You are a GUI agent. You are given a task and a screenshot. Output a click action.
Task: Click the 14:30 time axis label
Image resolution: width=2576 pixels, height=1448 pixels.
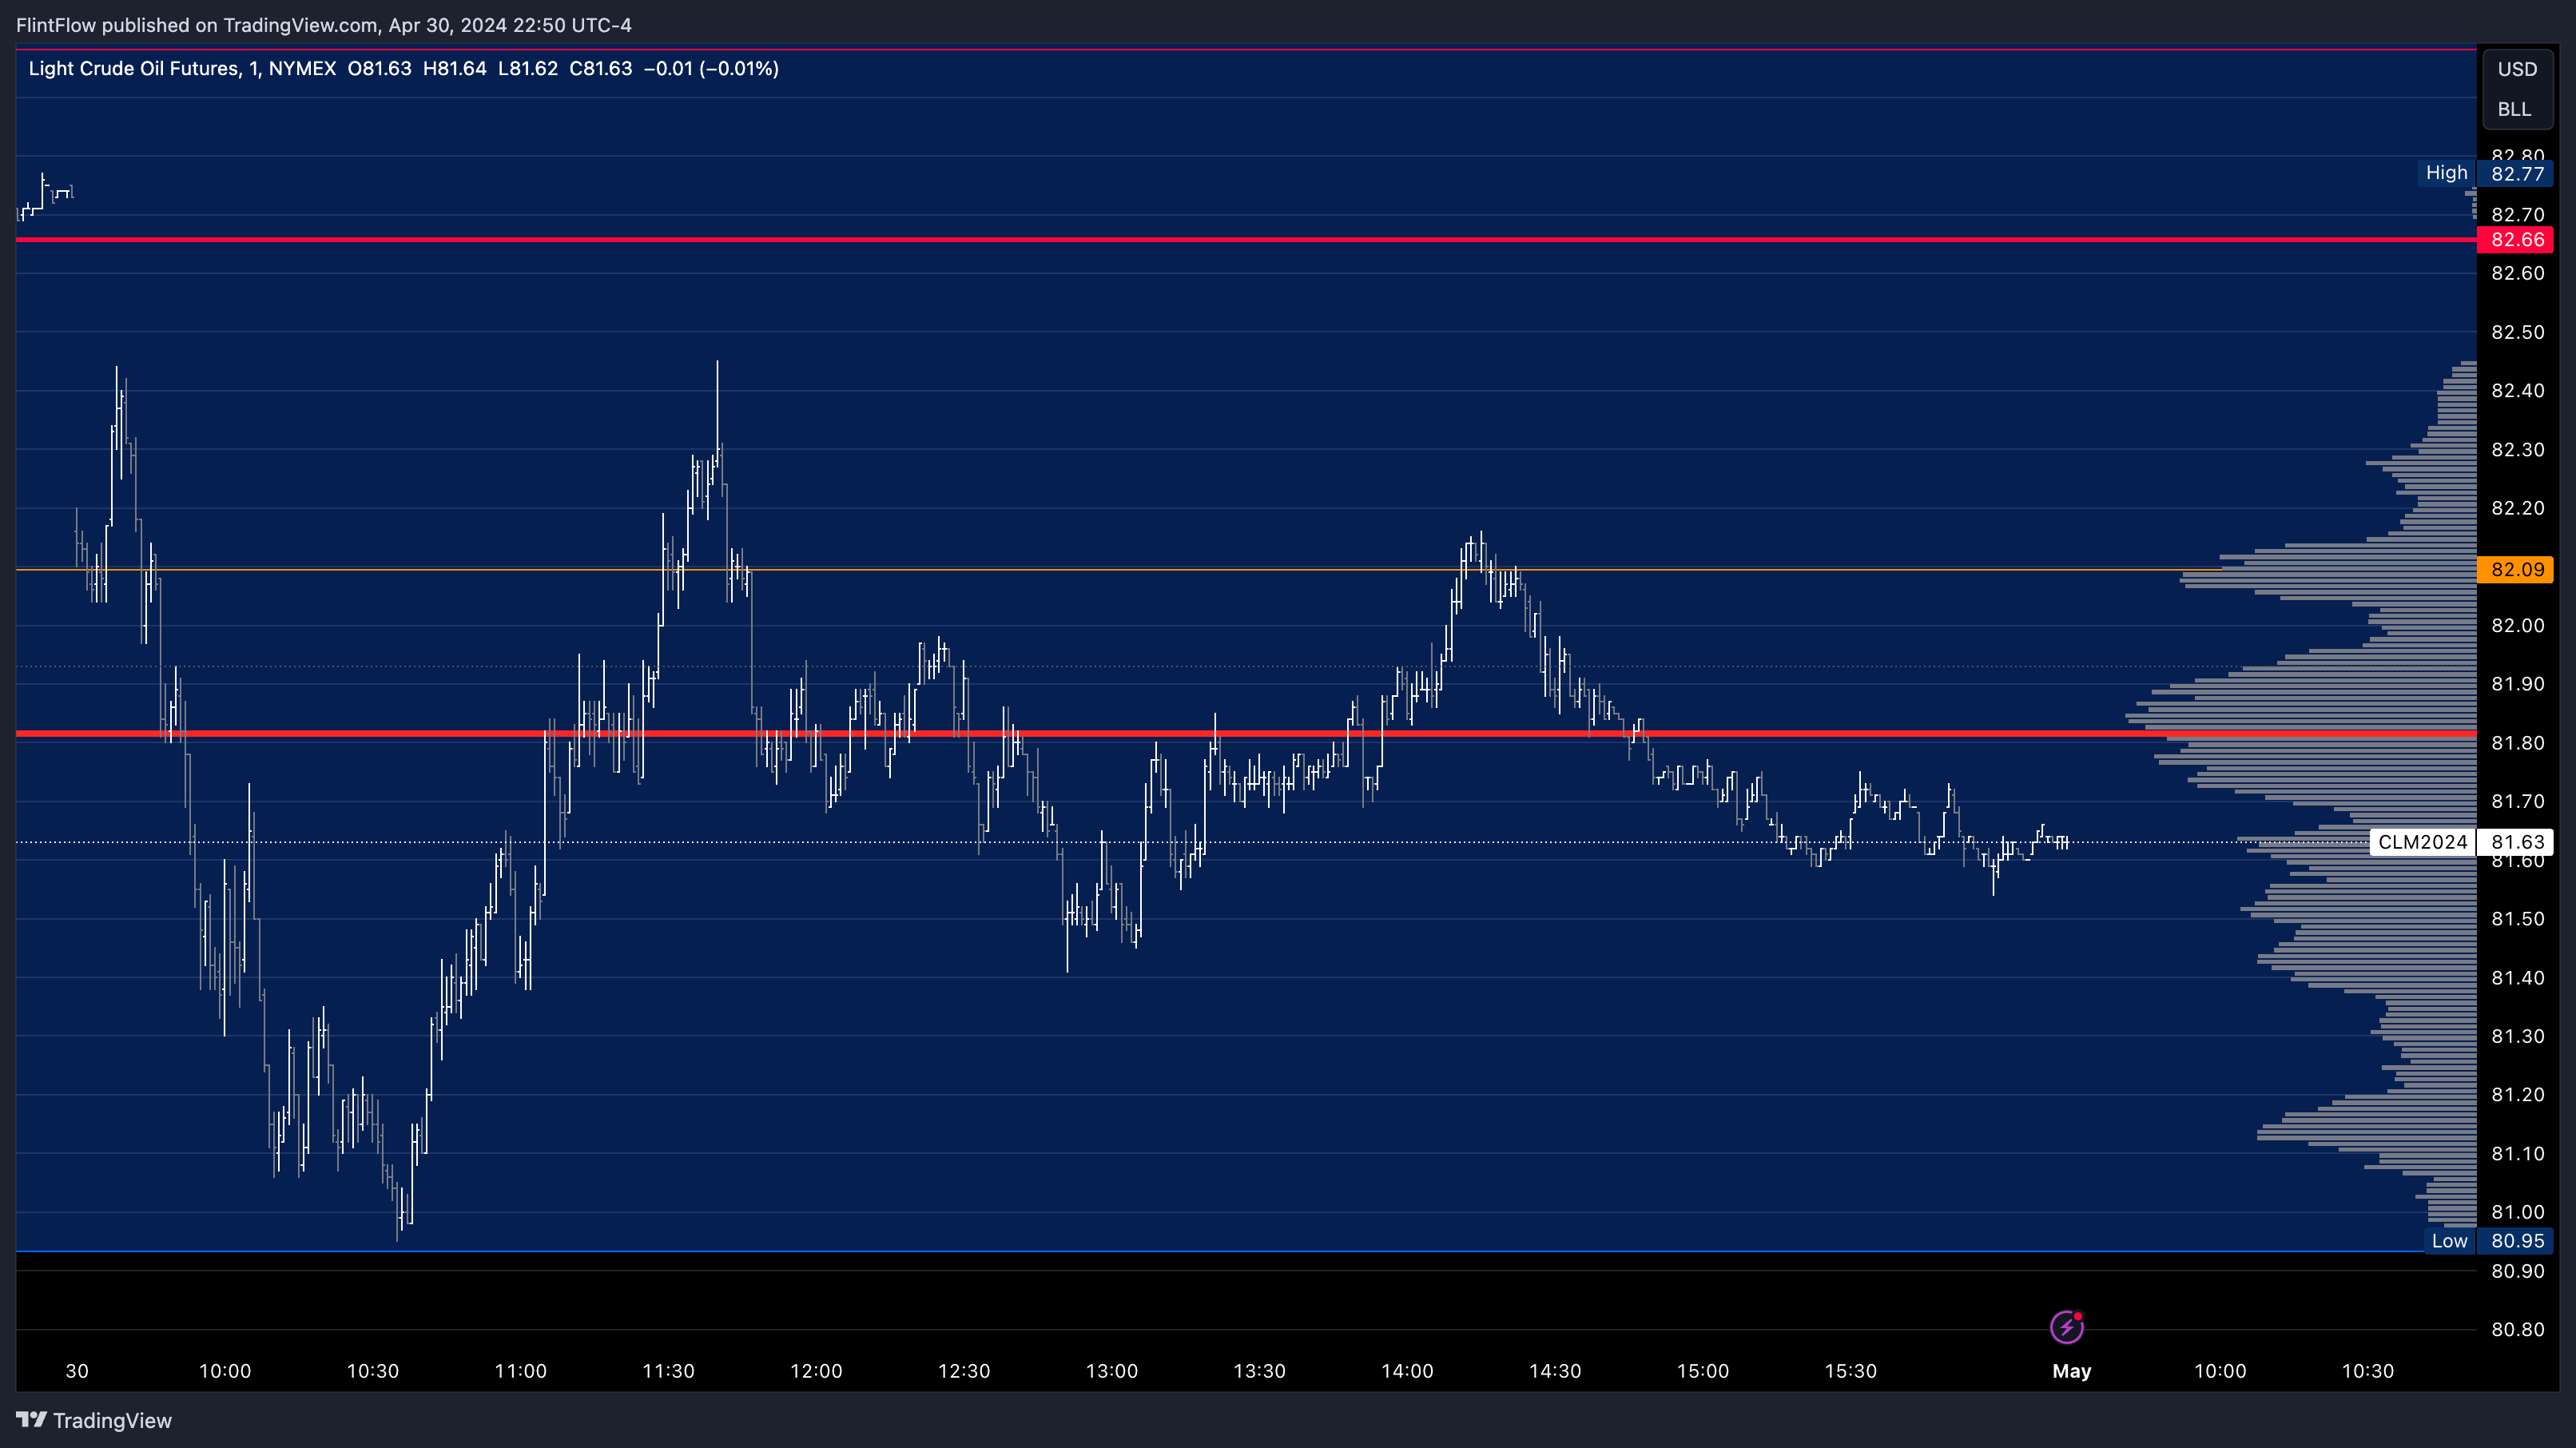(1555, 1371)
